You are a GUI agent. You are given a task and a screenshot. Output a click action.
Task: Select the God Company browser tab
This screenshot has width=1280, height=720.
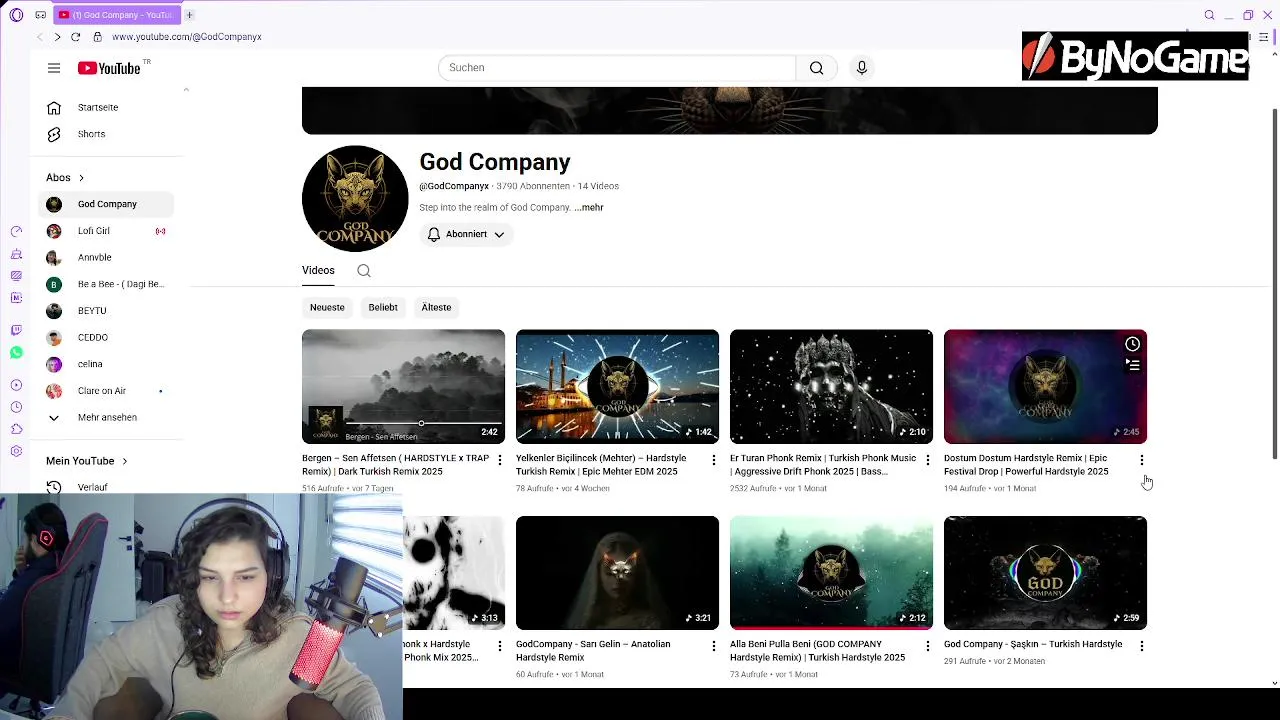(118, 15)
